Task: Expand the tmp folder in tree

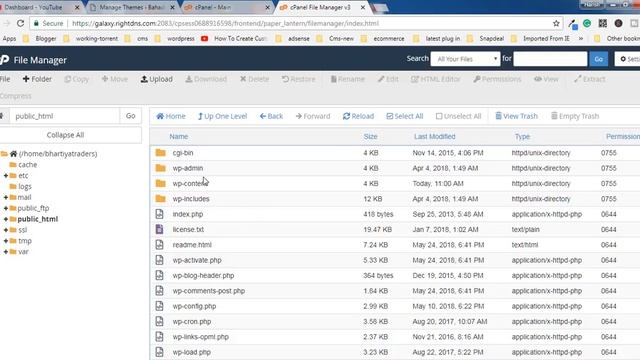Action: click(6, 241)
